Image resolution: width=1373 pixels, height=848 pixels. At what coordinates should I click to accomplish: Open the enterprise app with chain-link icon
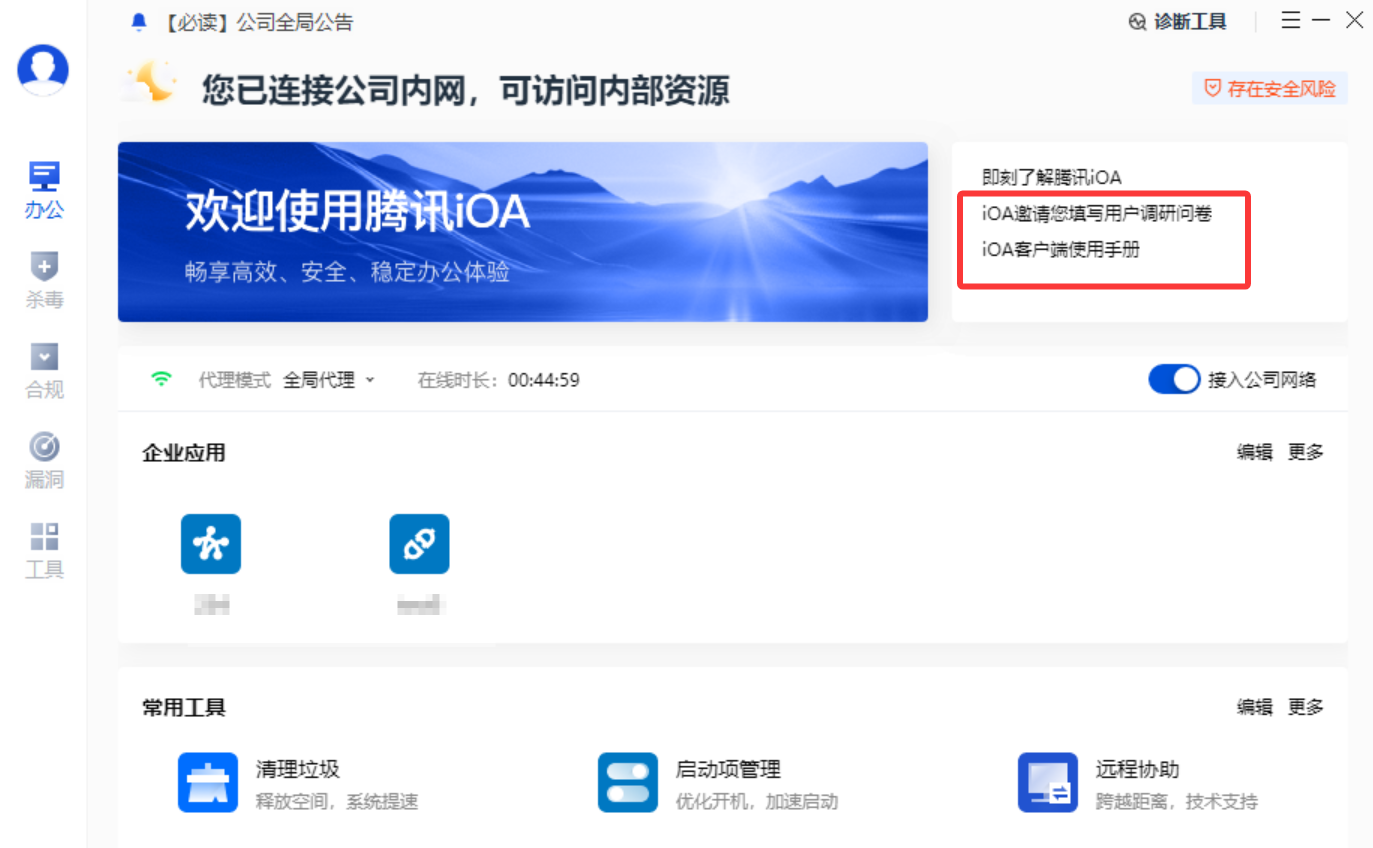pyautogui.click(x=419, y=544)
